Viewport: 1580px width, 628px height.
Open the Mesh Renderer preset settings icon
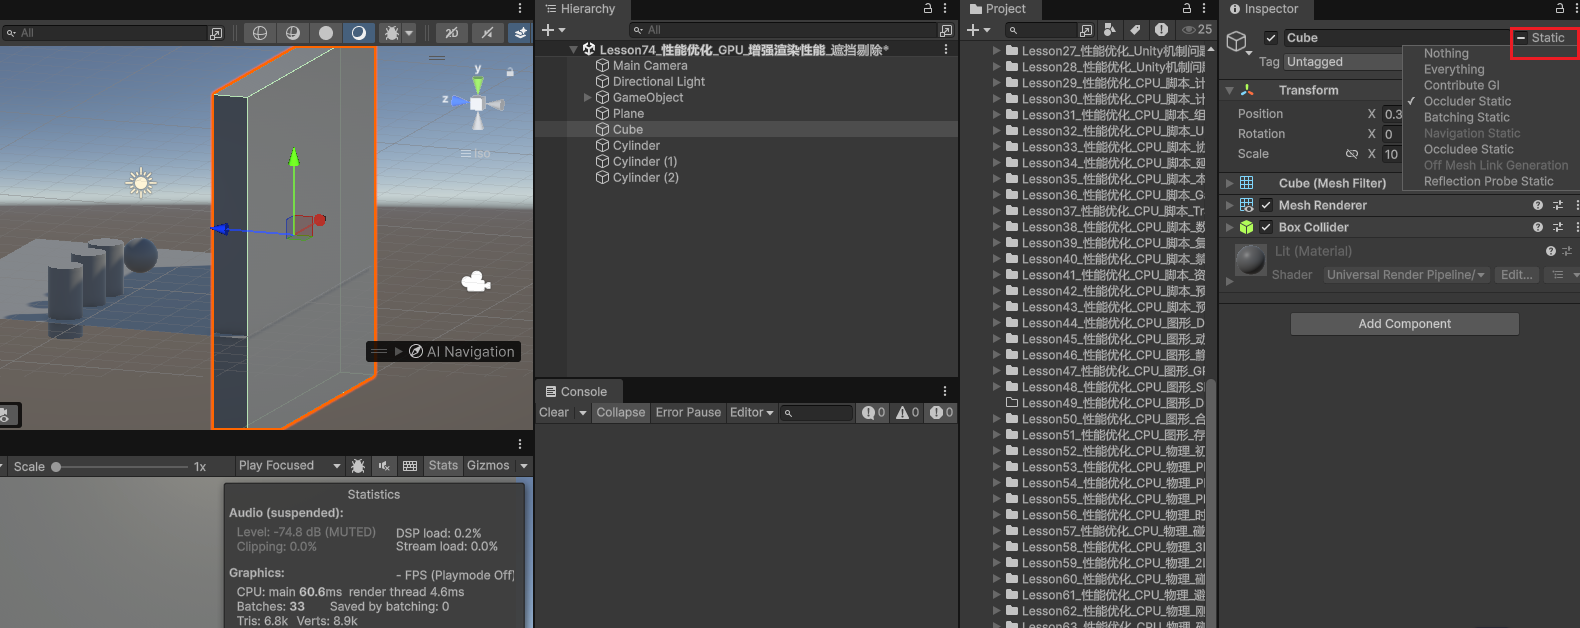point(1557,205)
